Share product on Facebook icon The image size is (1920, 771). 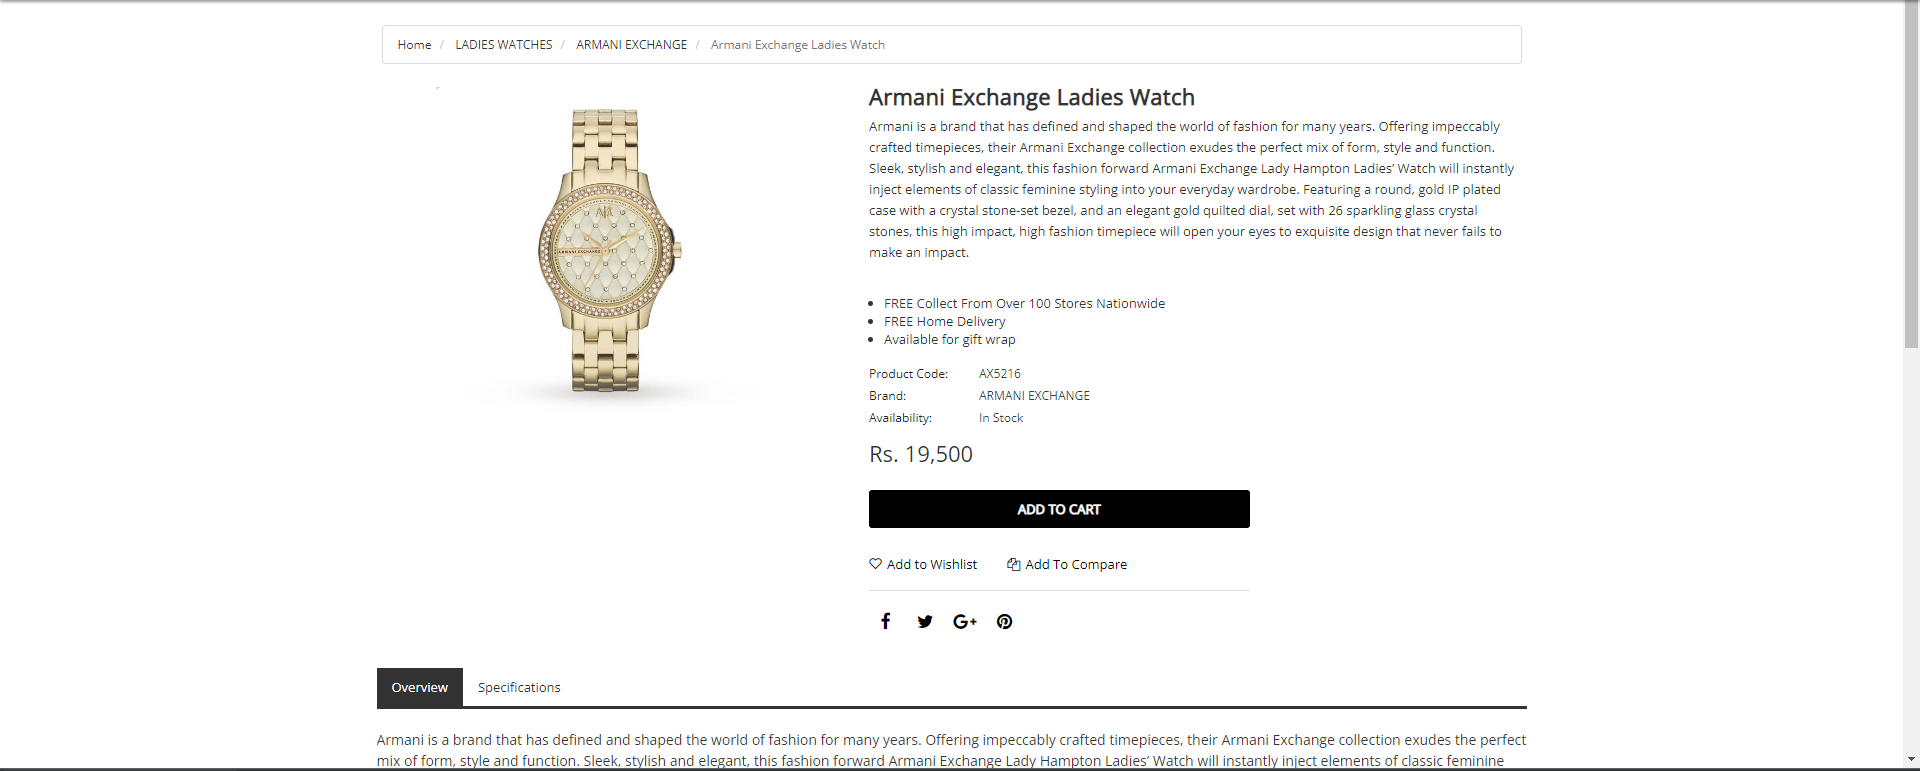click(x=885, y=621)
